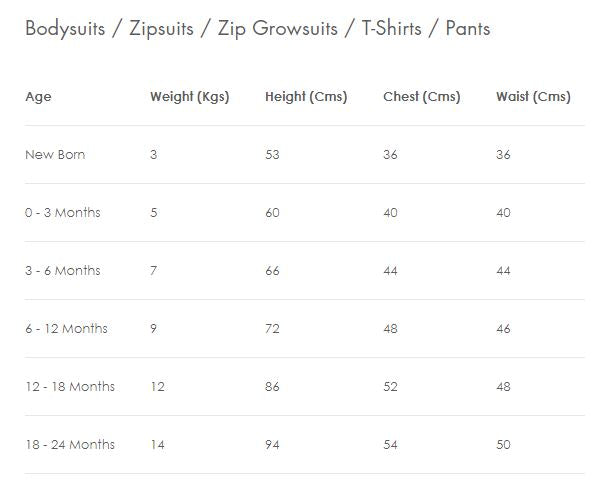
Task: Select the Weight (Kgs) column header
Action: coord(189,97)
